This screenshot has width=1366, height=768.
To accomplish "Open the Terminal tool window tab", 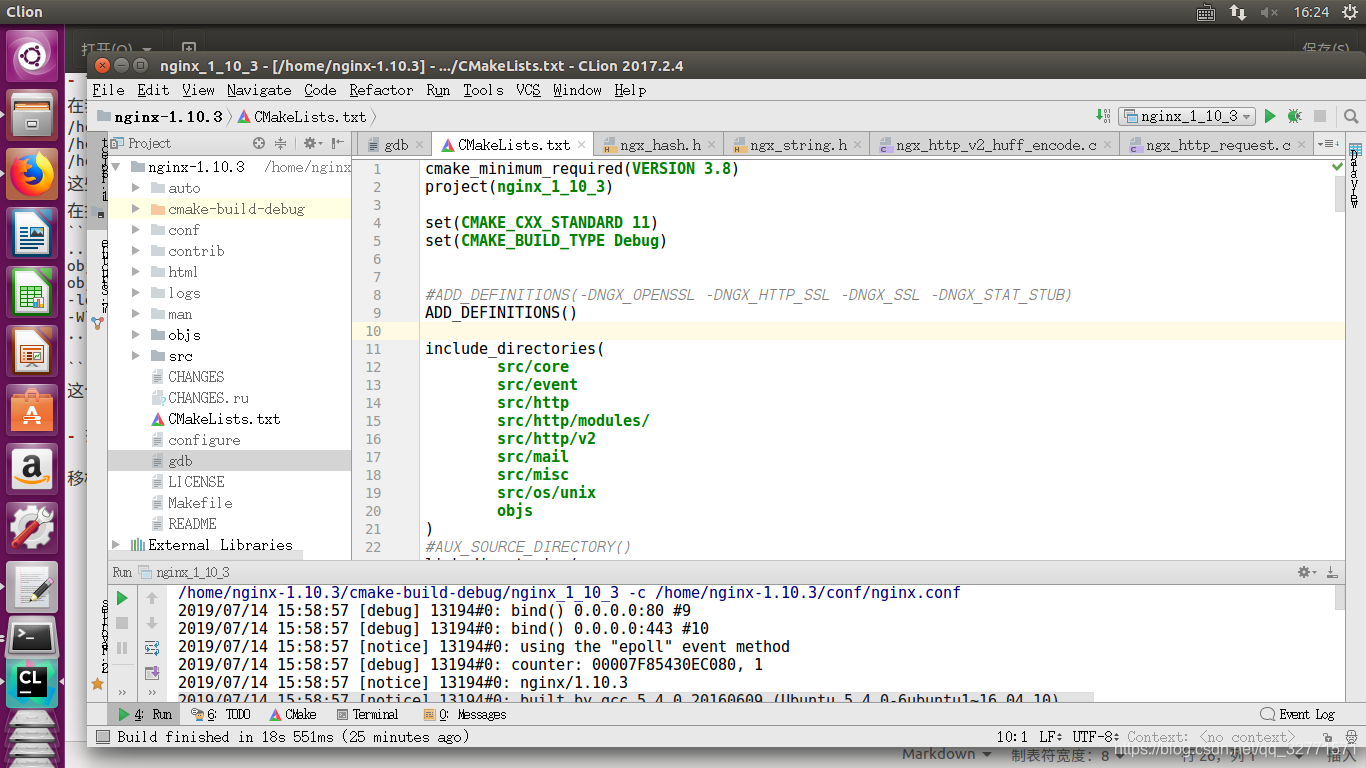I will coord(368,715).
